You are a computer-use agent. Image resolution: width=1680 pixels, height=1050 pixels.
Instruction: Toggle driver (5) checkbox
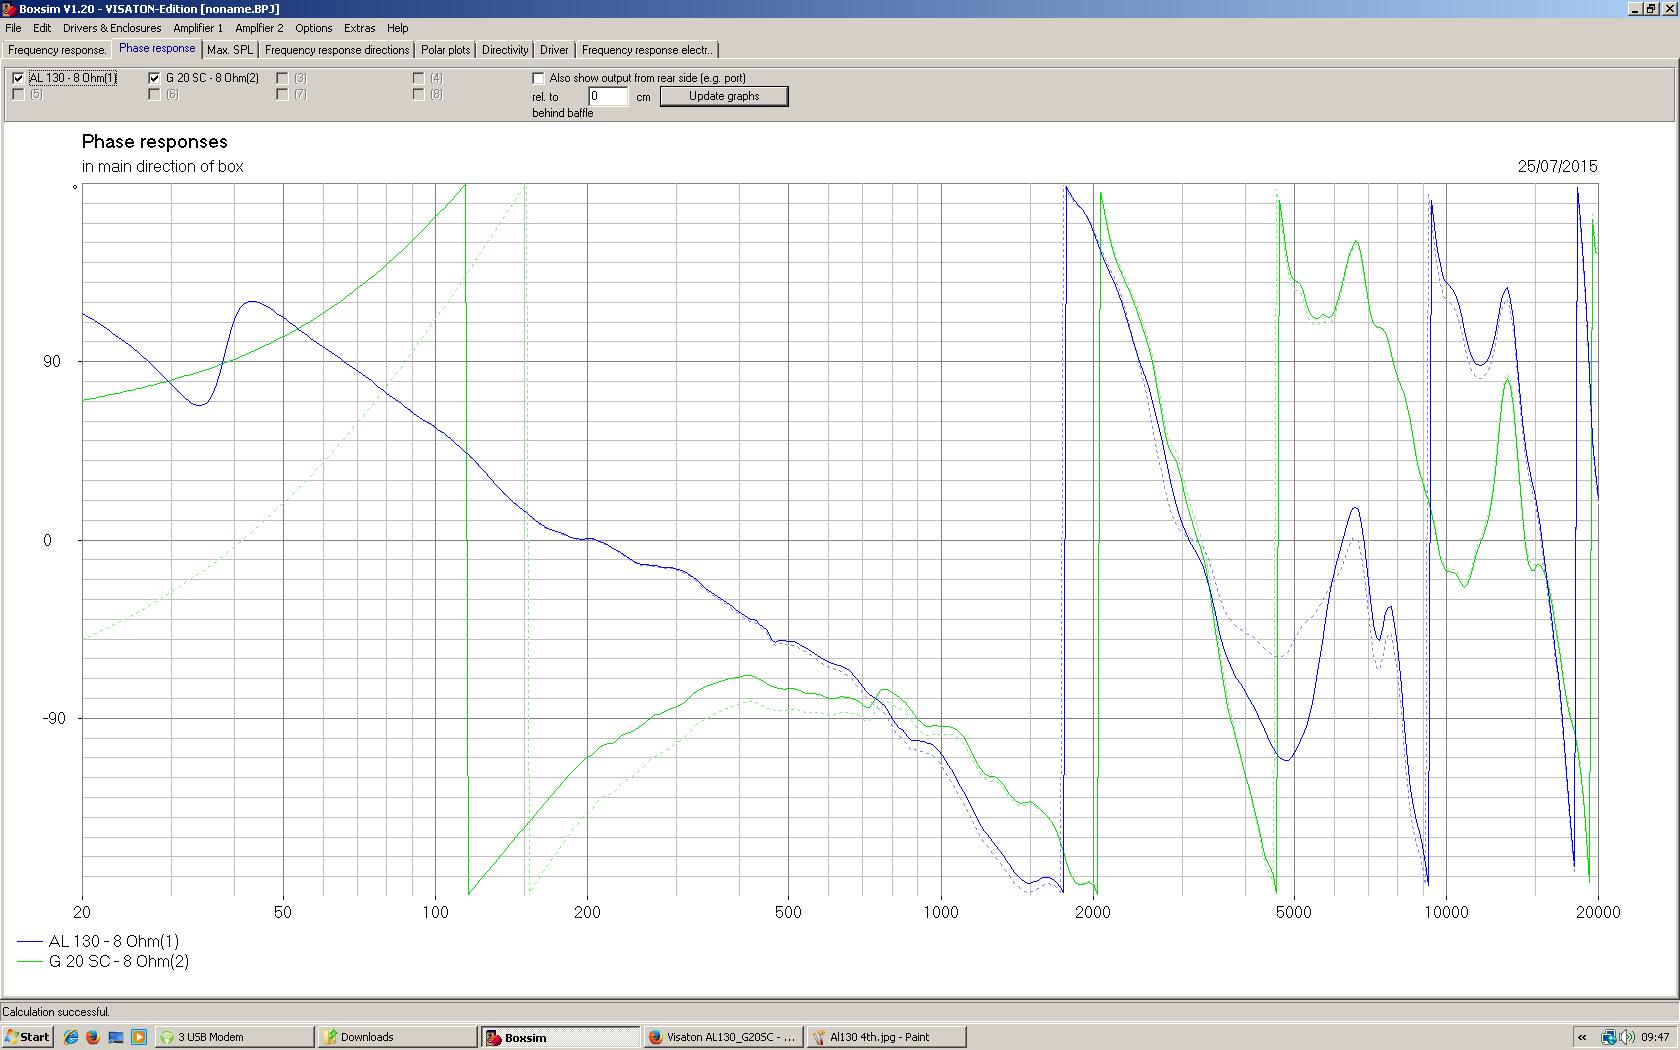[x=18, y=95]
